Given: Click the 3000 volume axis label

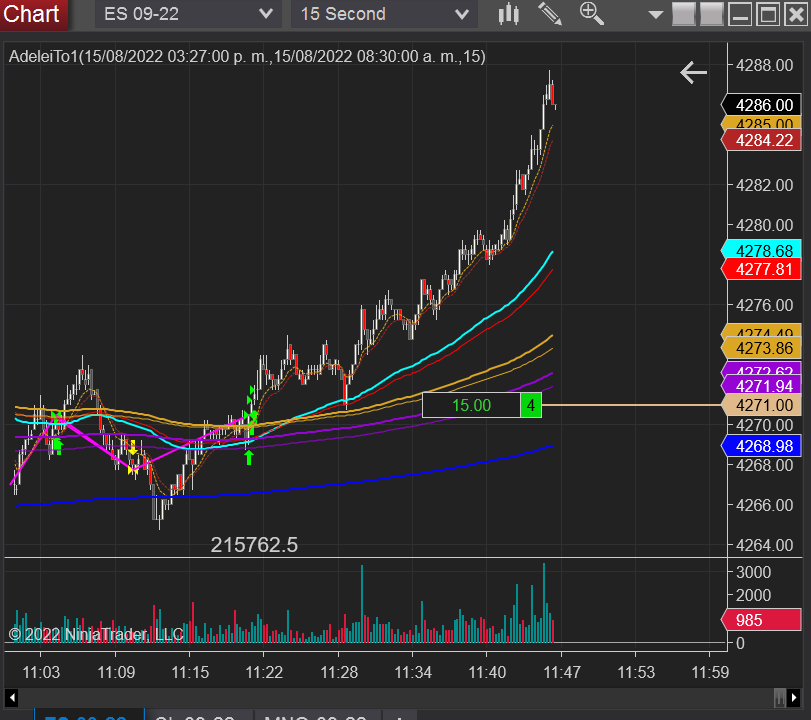Looking at the screenshot, I should coord(753,572).
